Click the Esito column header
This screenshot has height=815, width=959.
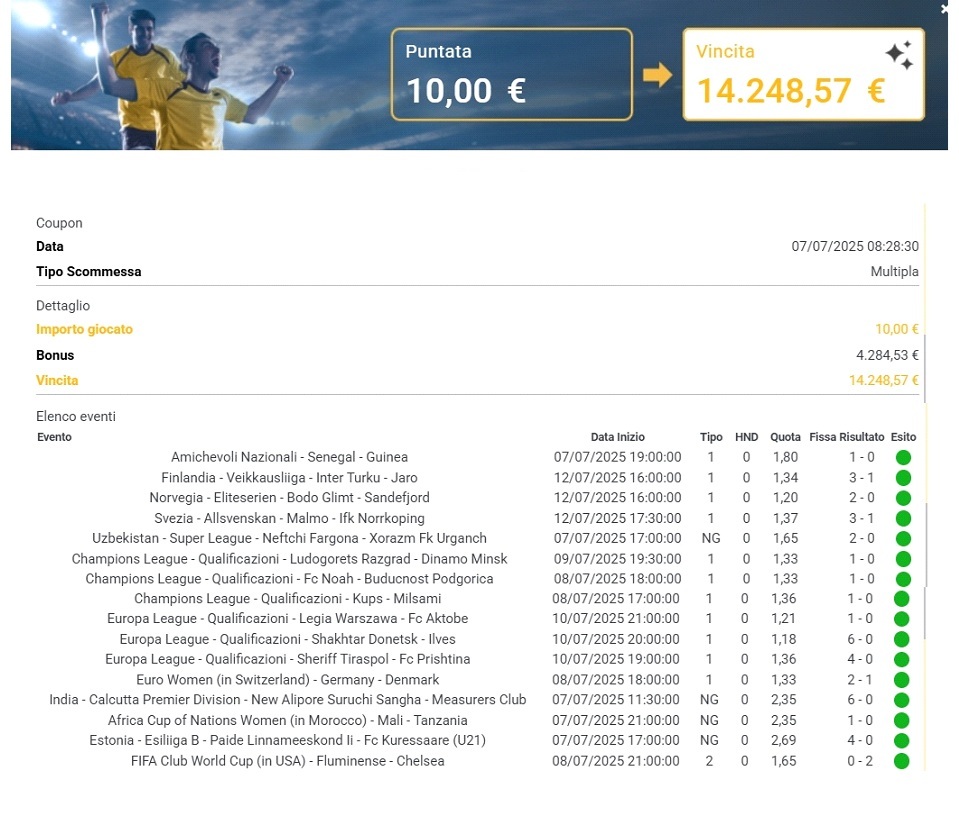(903, 437)
